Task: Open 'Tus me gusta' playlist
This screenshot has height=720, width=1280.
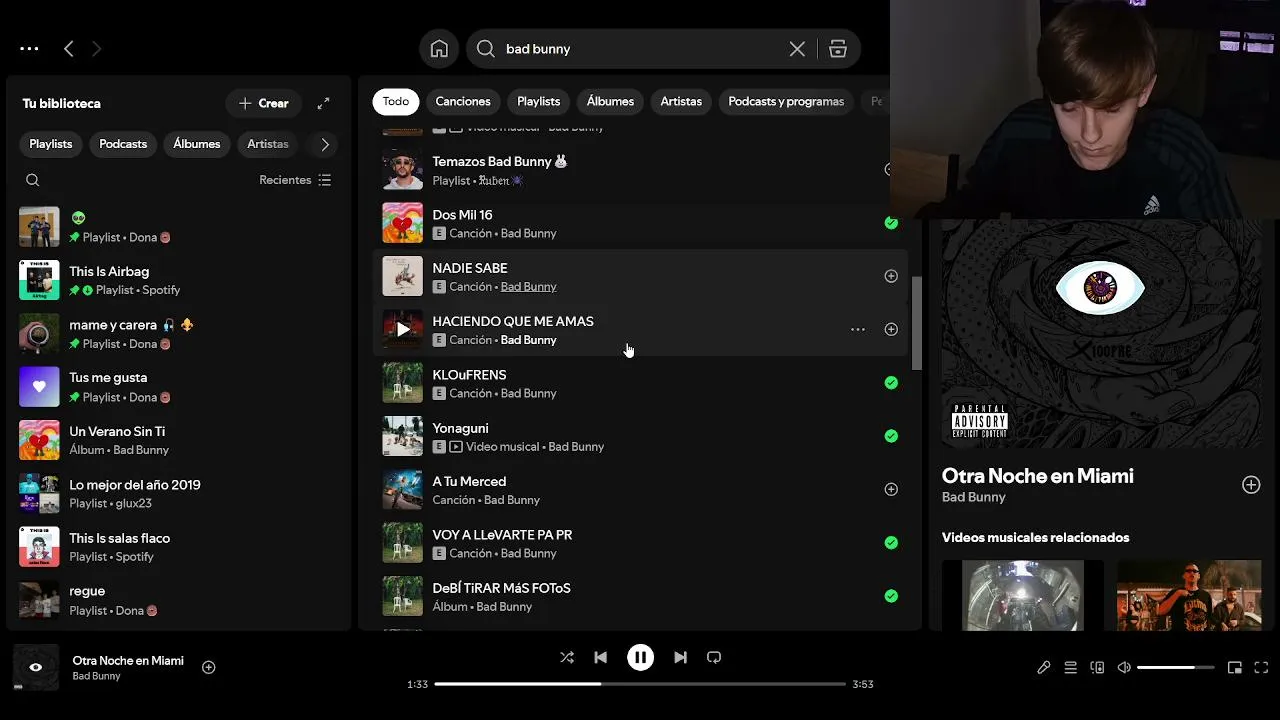Action: tap(179, 387)
